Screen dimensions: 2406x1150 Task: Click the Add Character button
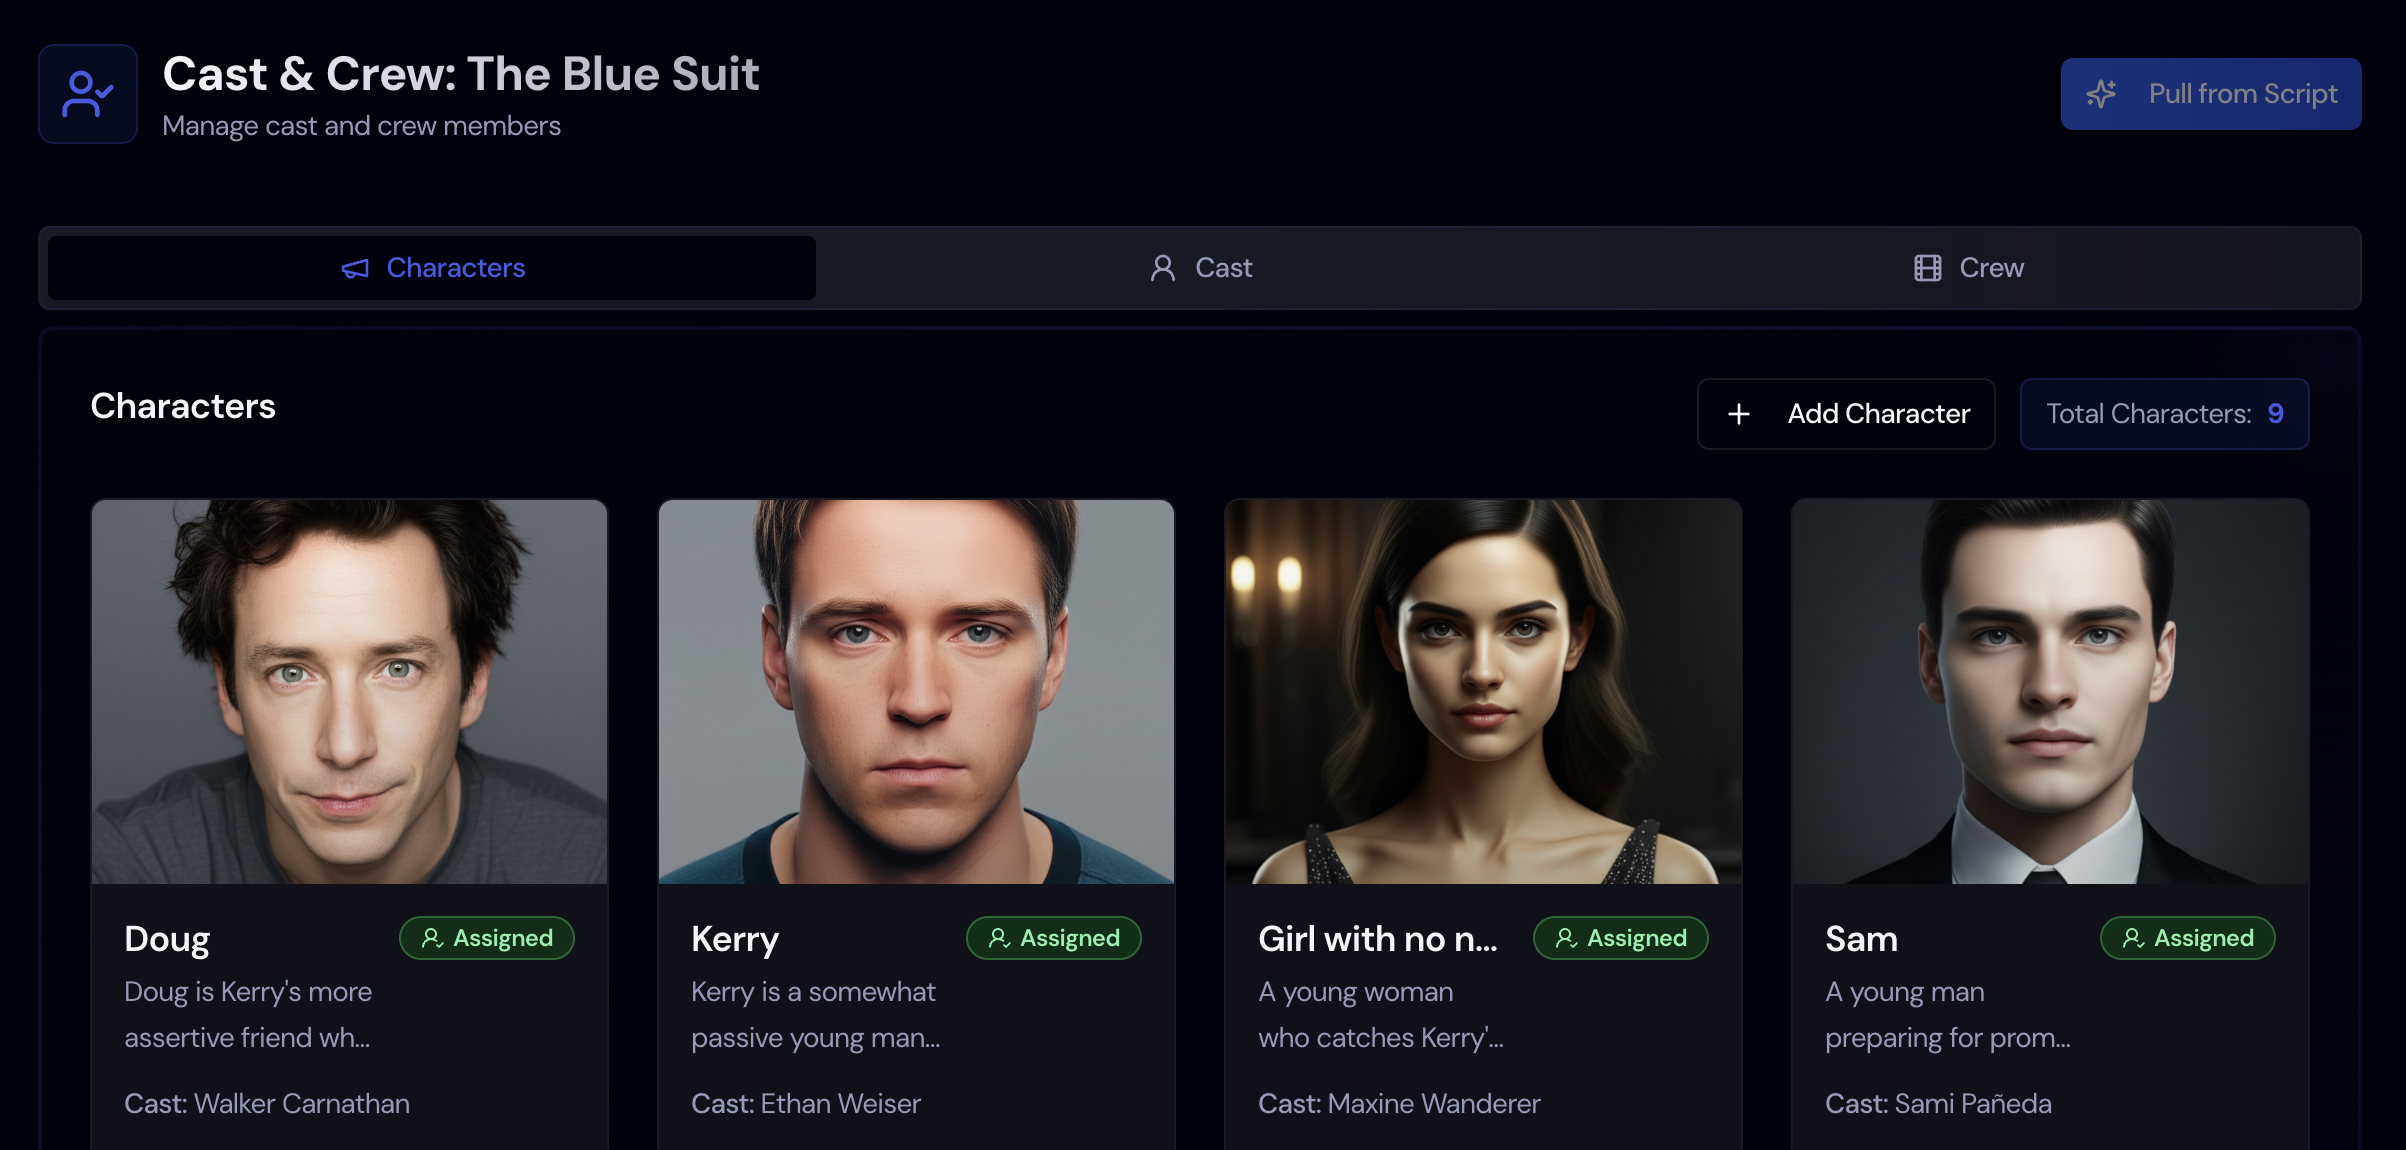point(1846,413)
